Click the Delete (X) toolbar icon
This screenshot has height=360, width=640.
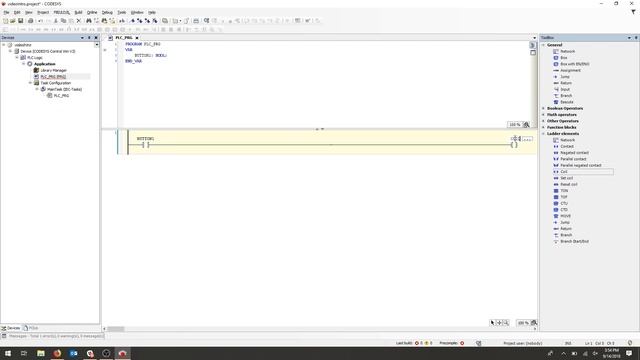tap(79, 21)
